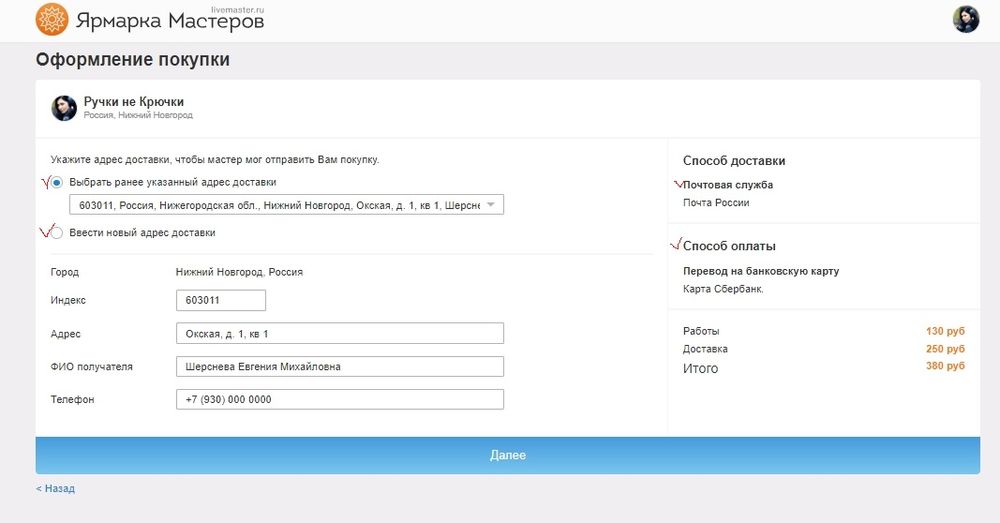Choose the enter new delivery address option

(57, 233)
